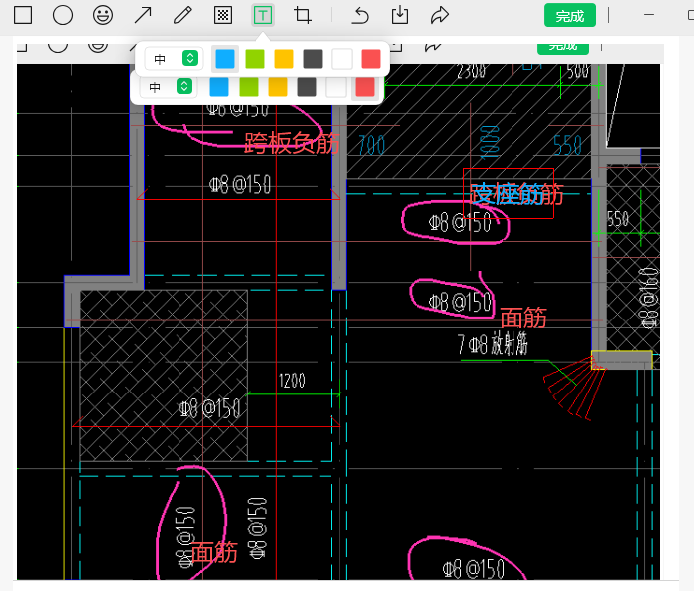Choose the green text color swatch
This screenshot has height=591, width=694.
click(x=255, y=59)
